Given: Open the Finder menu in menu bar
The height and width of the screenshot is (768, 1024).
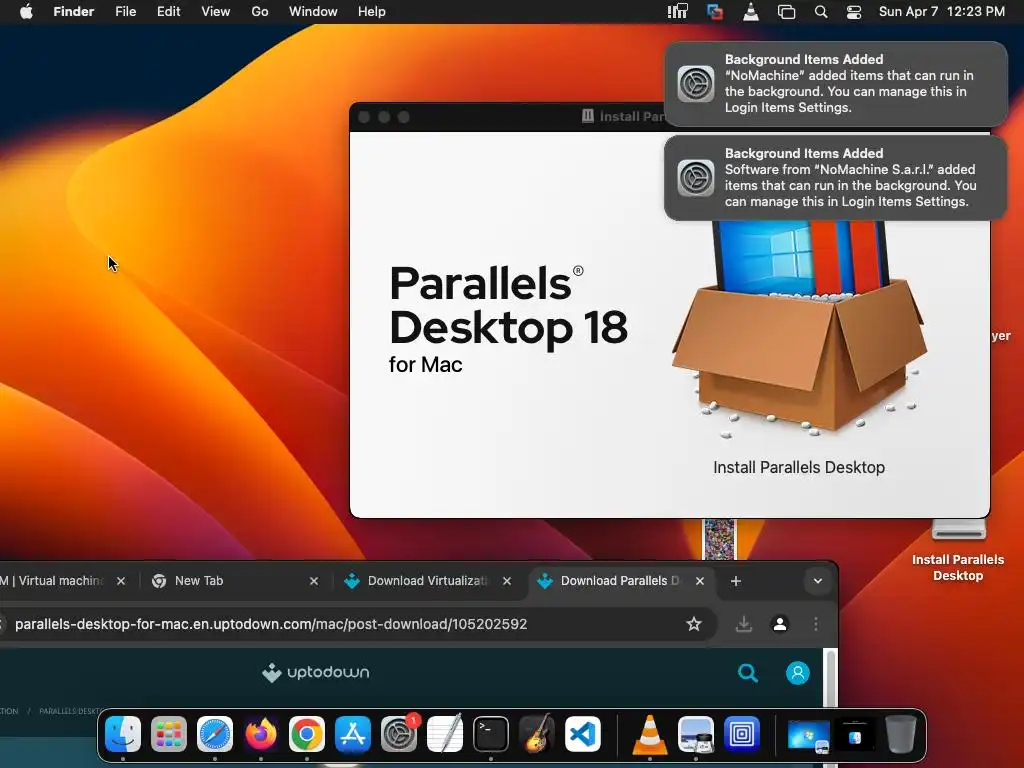Looking at the screenshot, I should [73, 12].
